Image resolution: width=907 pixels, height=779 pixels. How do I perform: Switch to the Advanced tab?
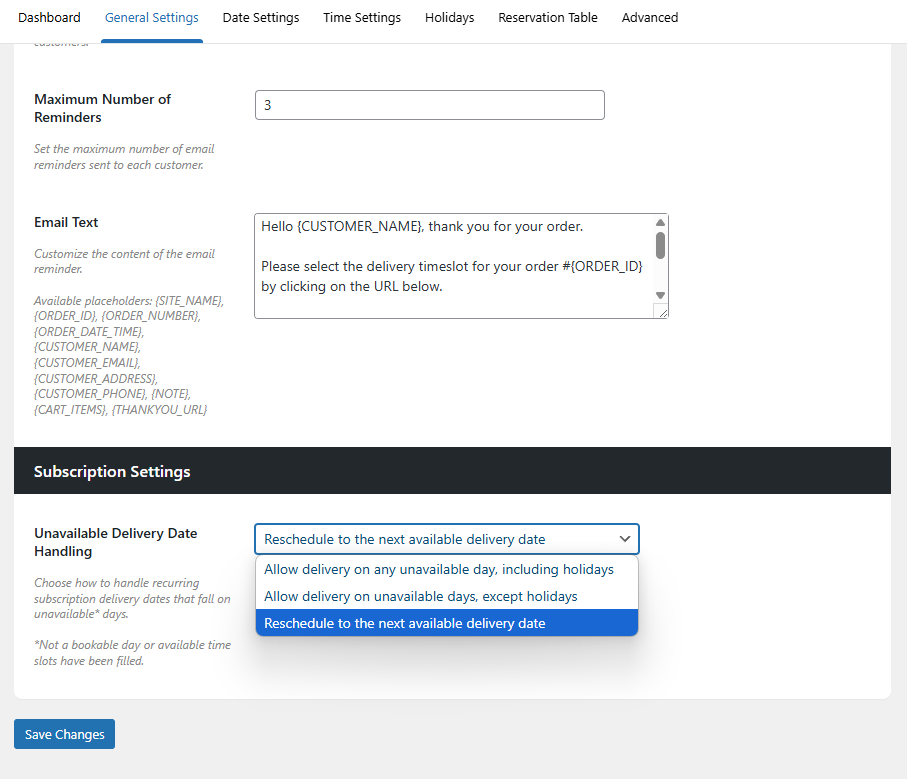650,17
